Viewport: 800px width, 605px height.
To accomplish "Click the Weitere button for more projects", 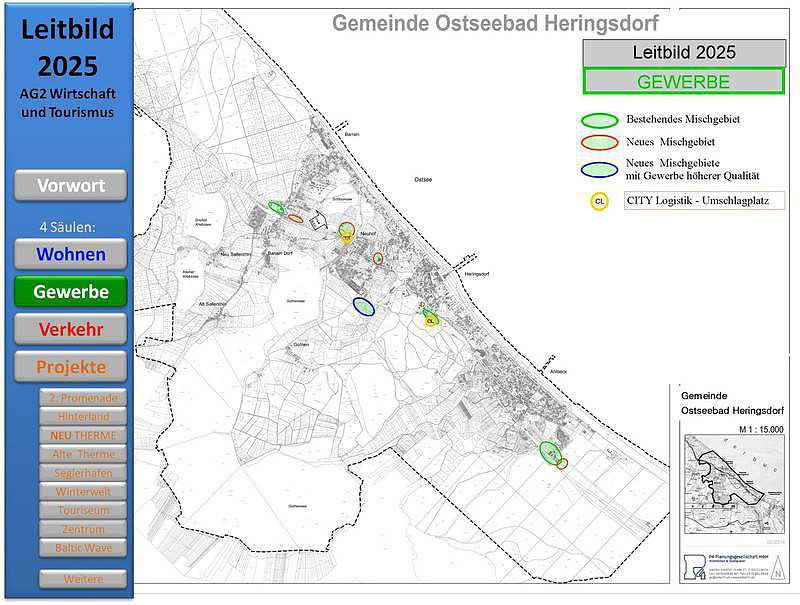I will [x=83, y=579].
